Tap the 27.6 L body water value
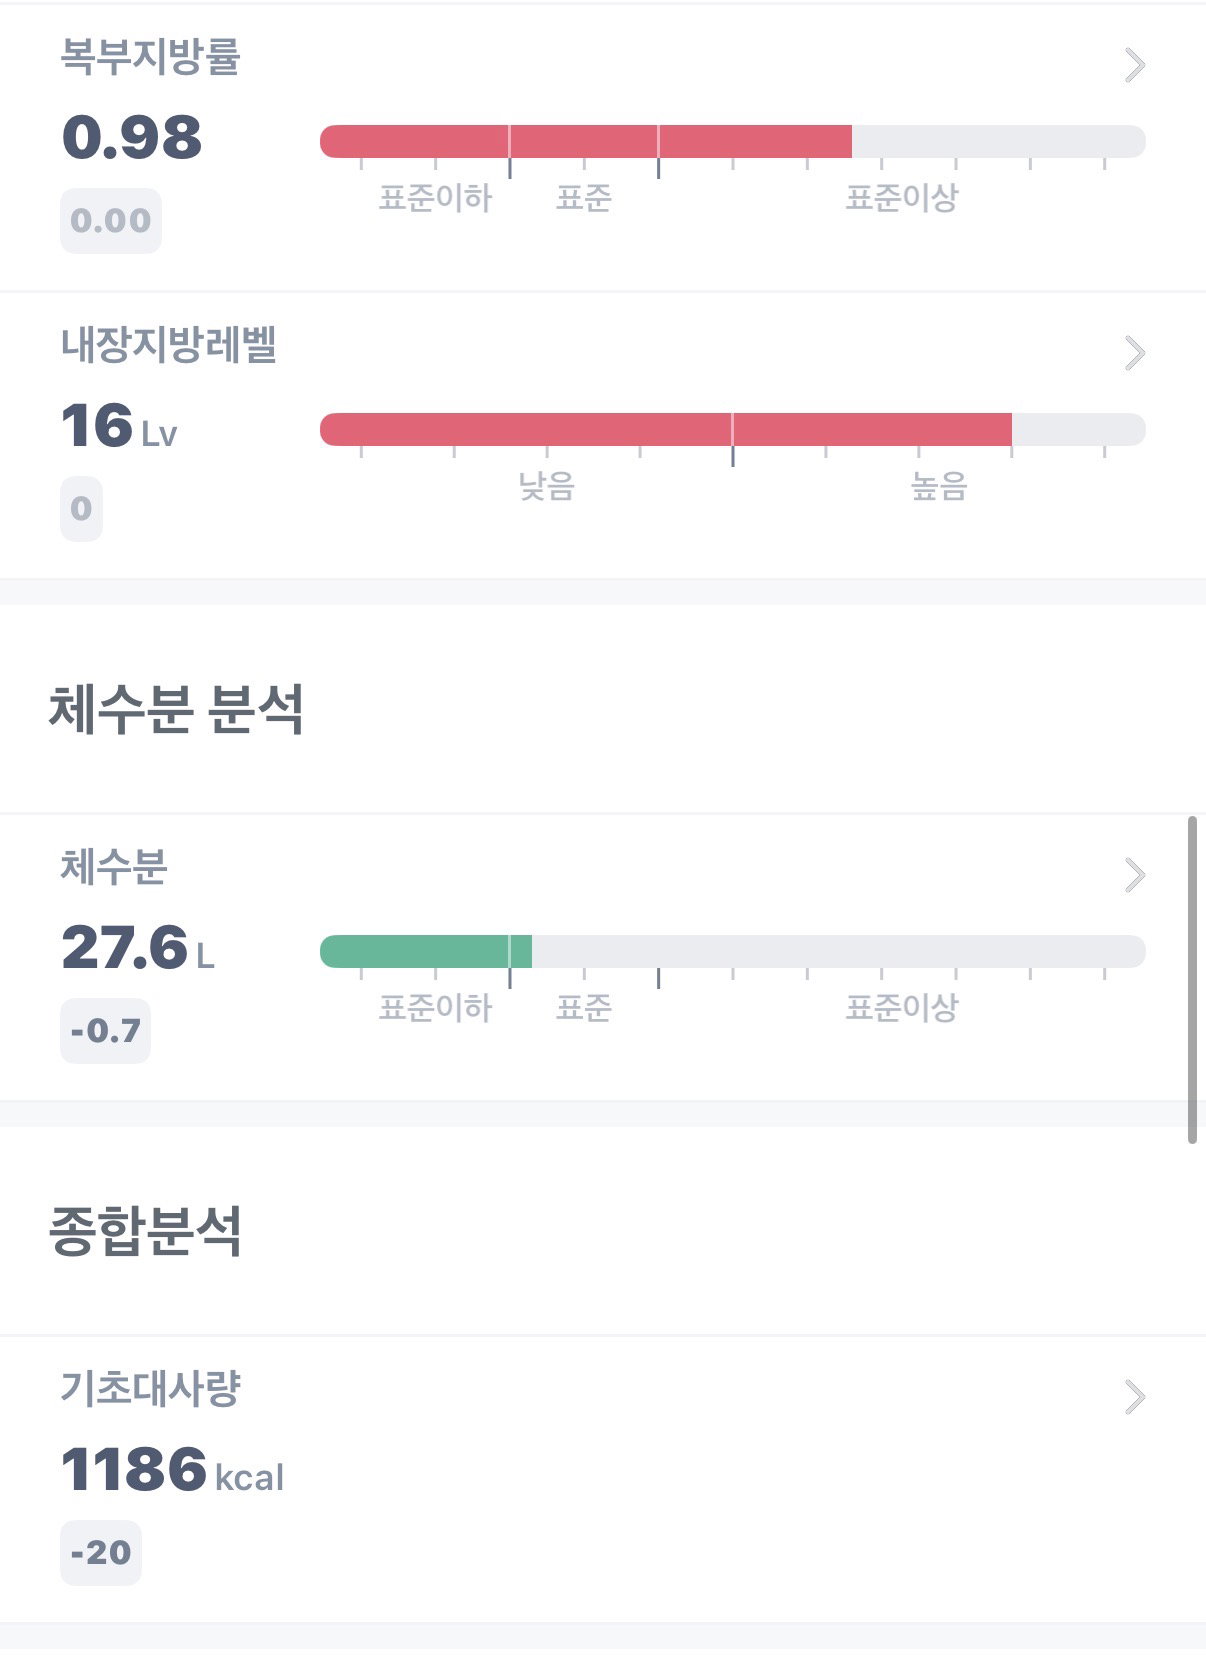 138,948
